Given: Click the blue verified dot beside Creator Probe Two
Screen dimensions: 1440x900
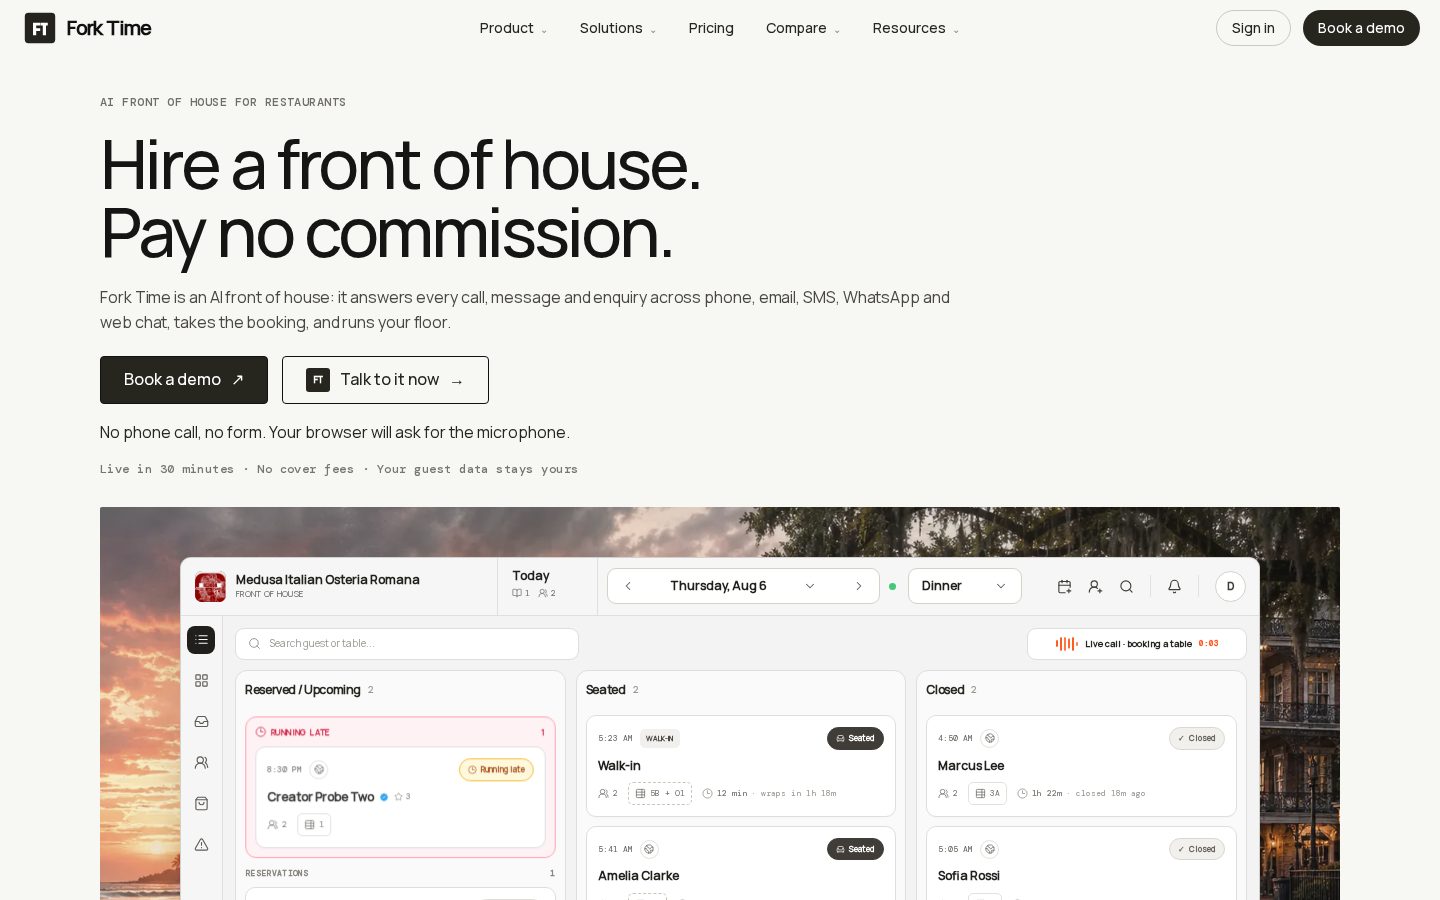Looking at the screenshot, I should coord(384,797).
